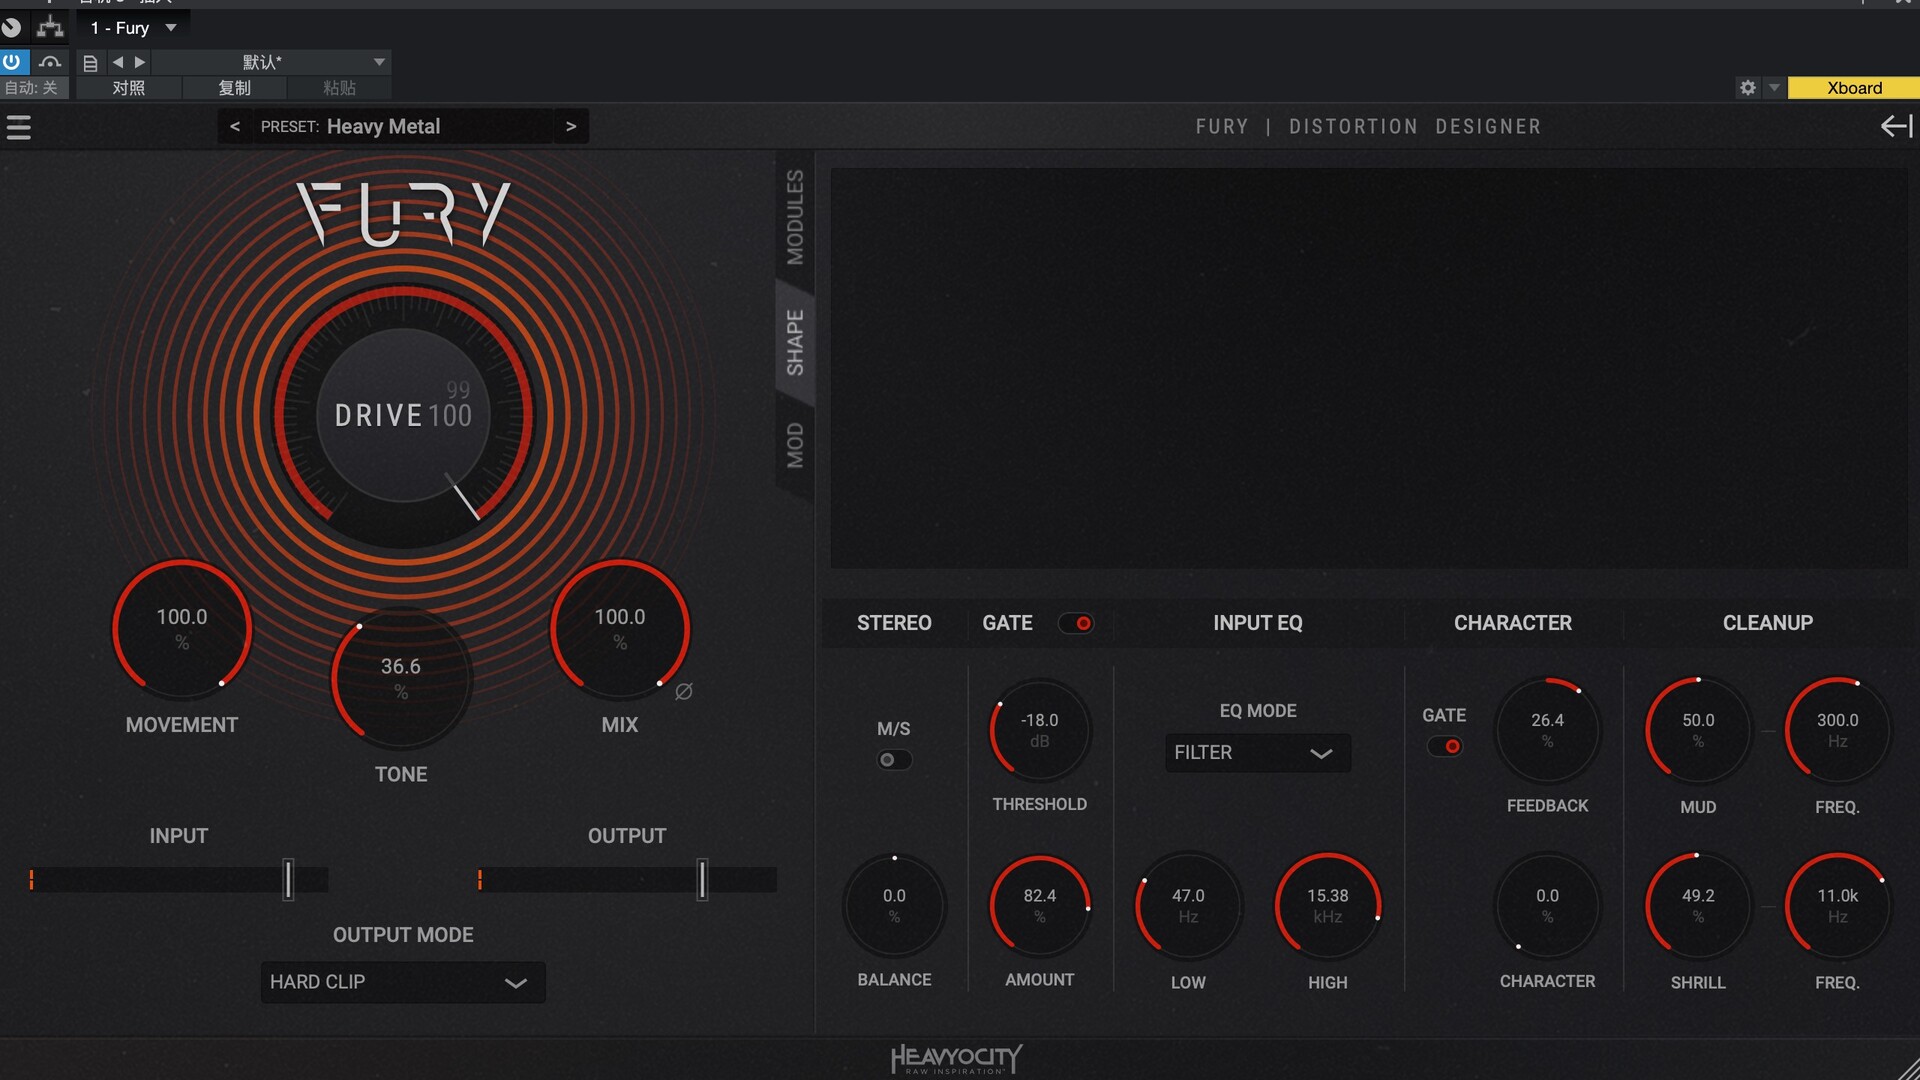
Task: Click the Character section header
Action: (x=1512, y=623)
